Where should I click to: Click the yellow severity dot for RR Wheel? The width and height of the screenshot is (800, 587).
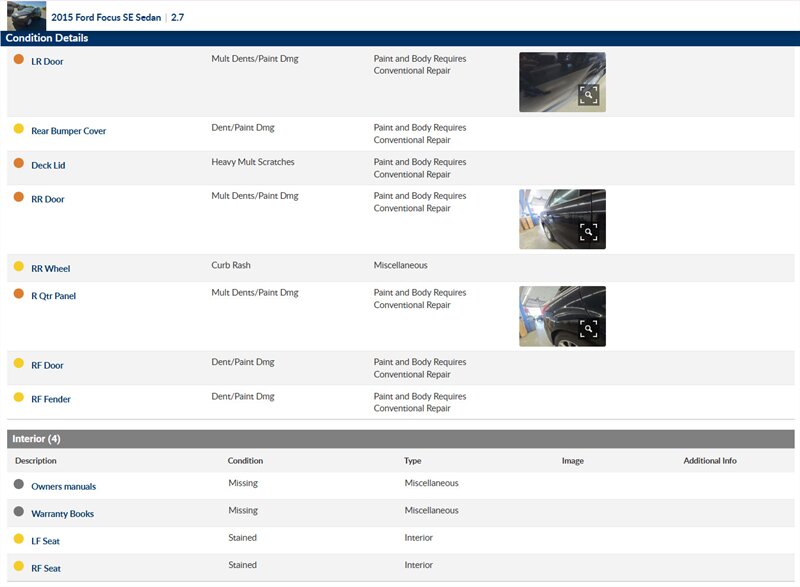(19, 266)
